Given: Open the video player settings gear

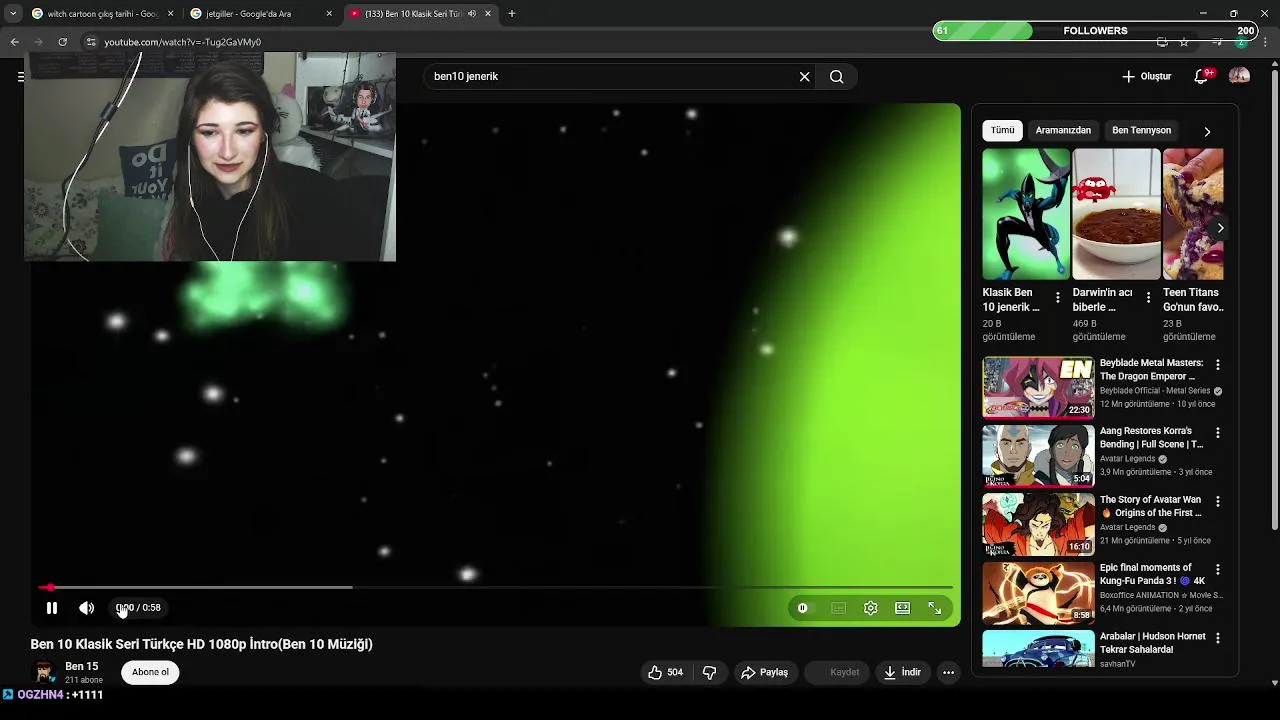Looking at the screenshot, I should [871, 608].
